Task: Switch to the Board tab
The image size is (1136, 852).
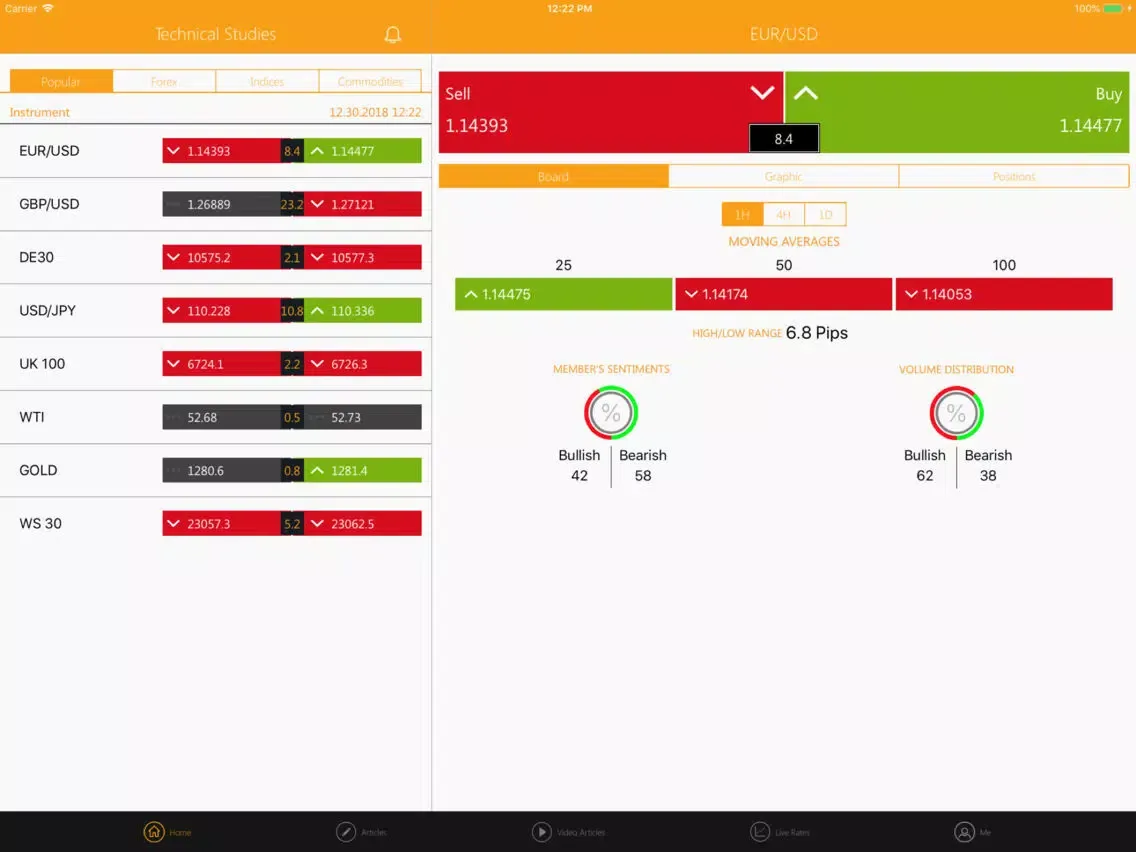Action: click(554, 176)
